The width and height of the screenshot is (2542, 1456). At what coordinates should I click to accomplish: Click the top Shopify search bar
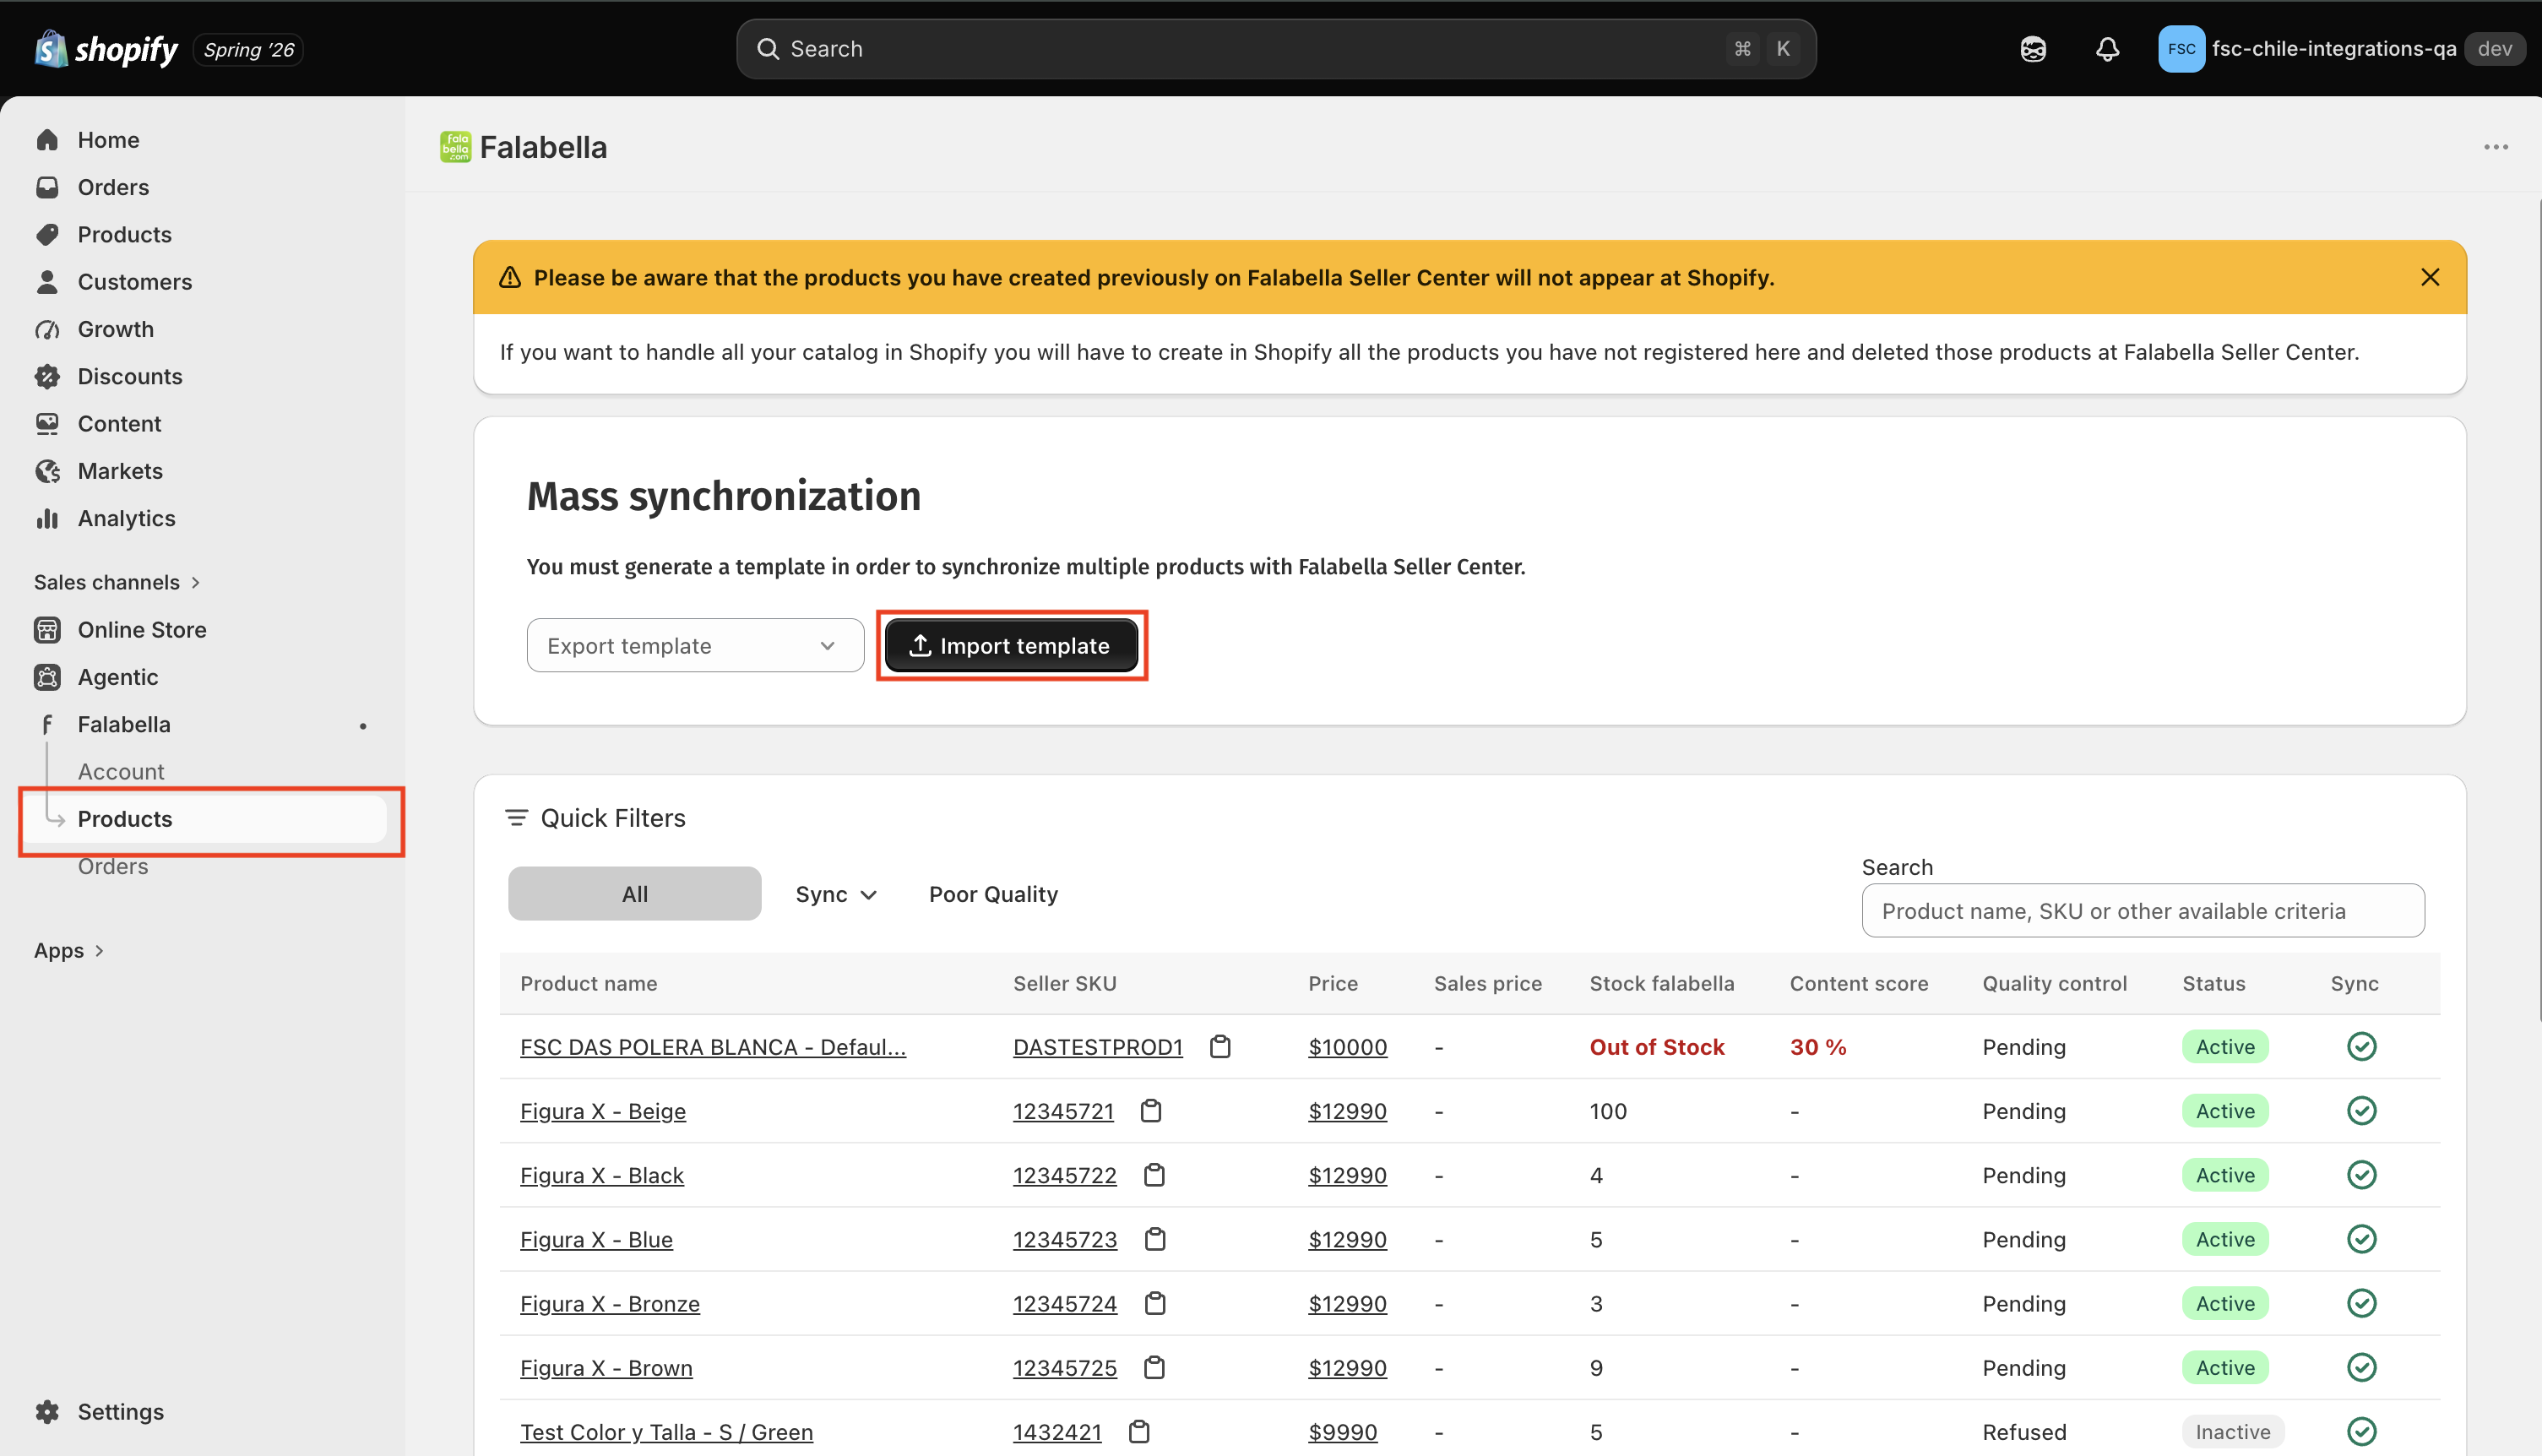pos(1276,49)
